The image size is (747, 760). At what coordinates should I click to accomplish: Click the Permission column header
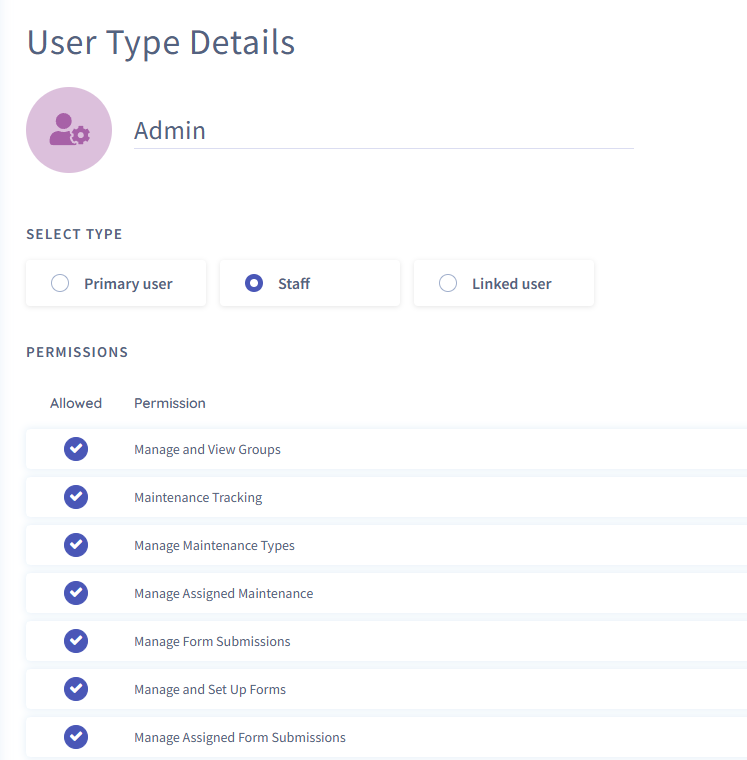170,403
